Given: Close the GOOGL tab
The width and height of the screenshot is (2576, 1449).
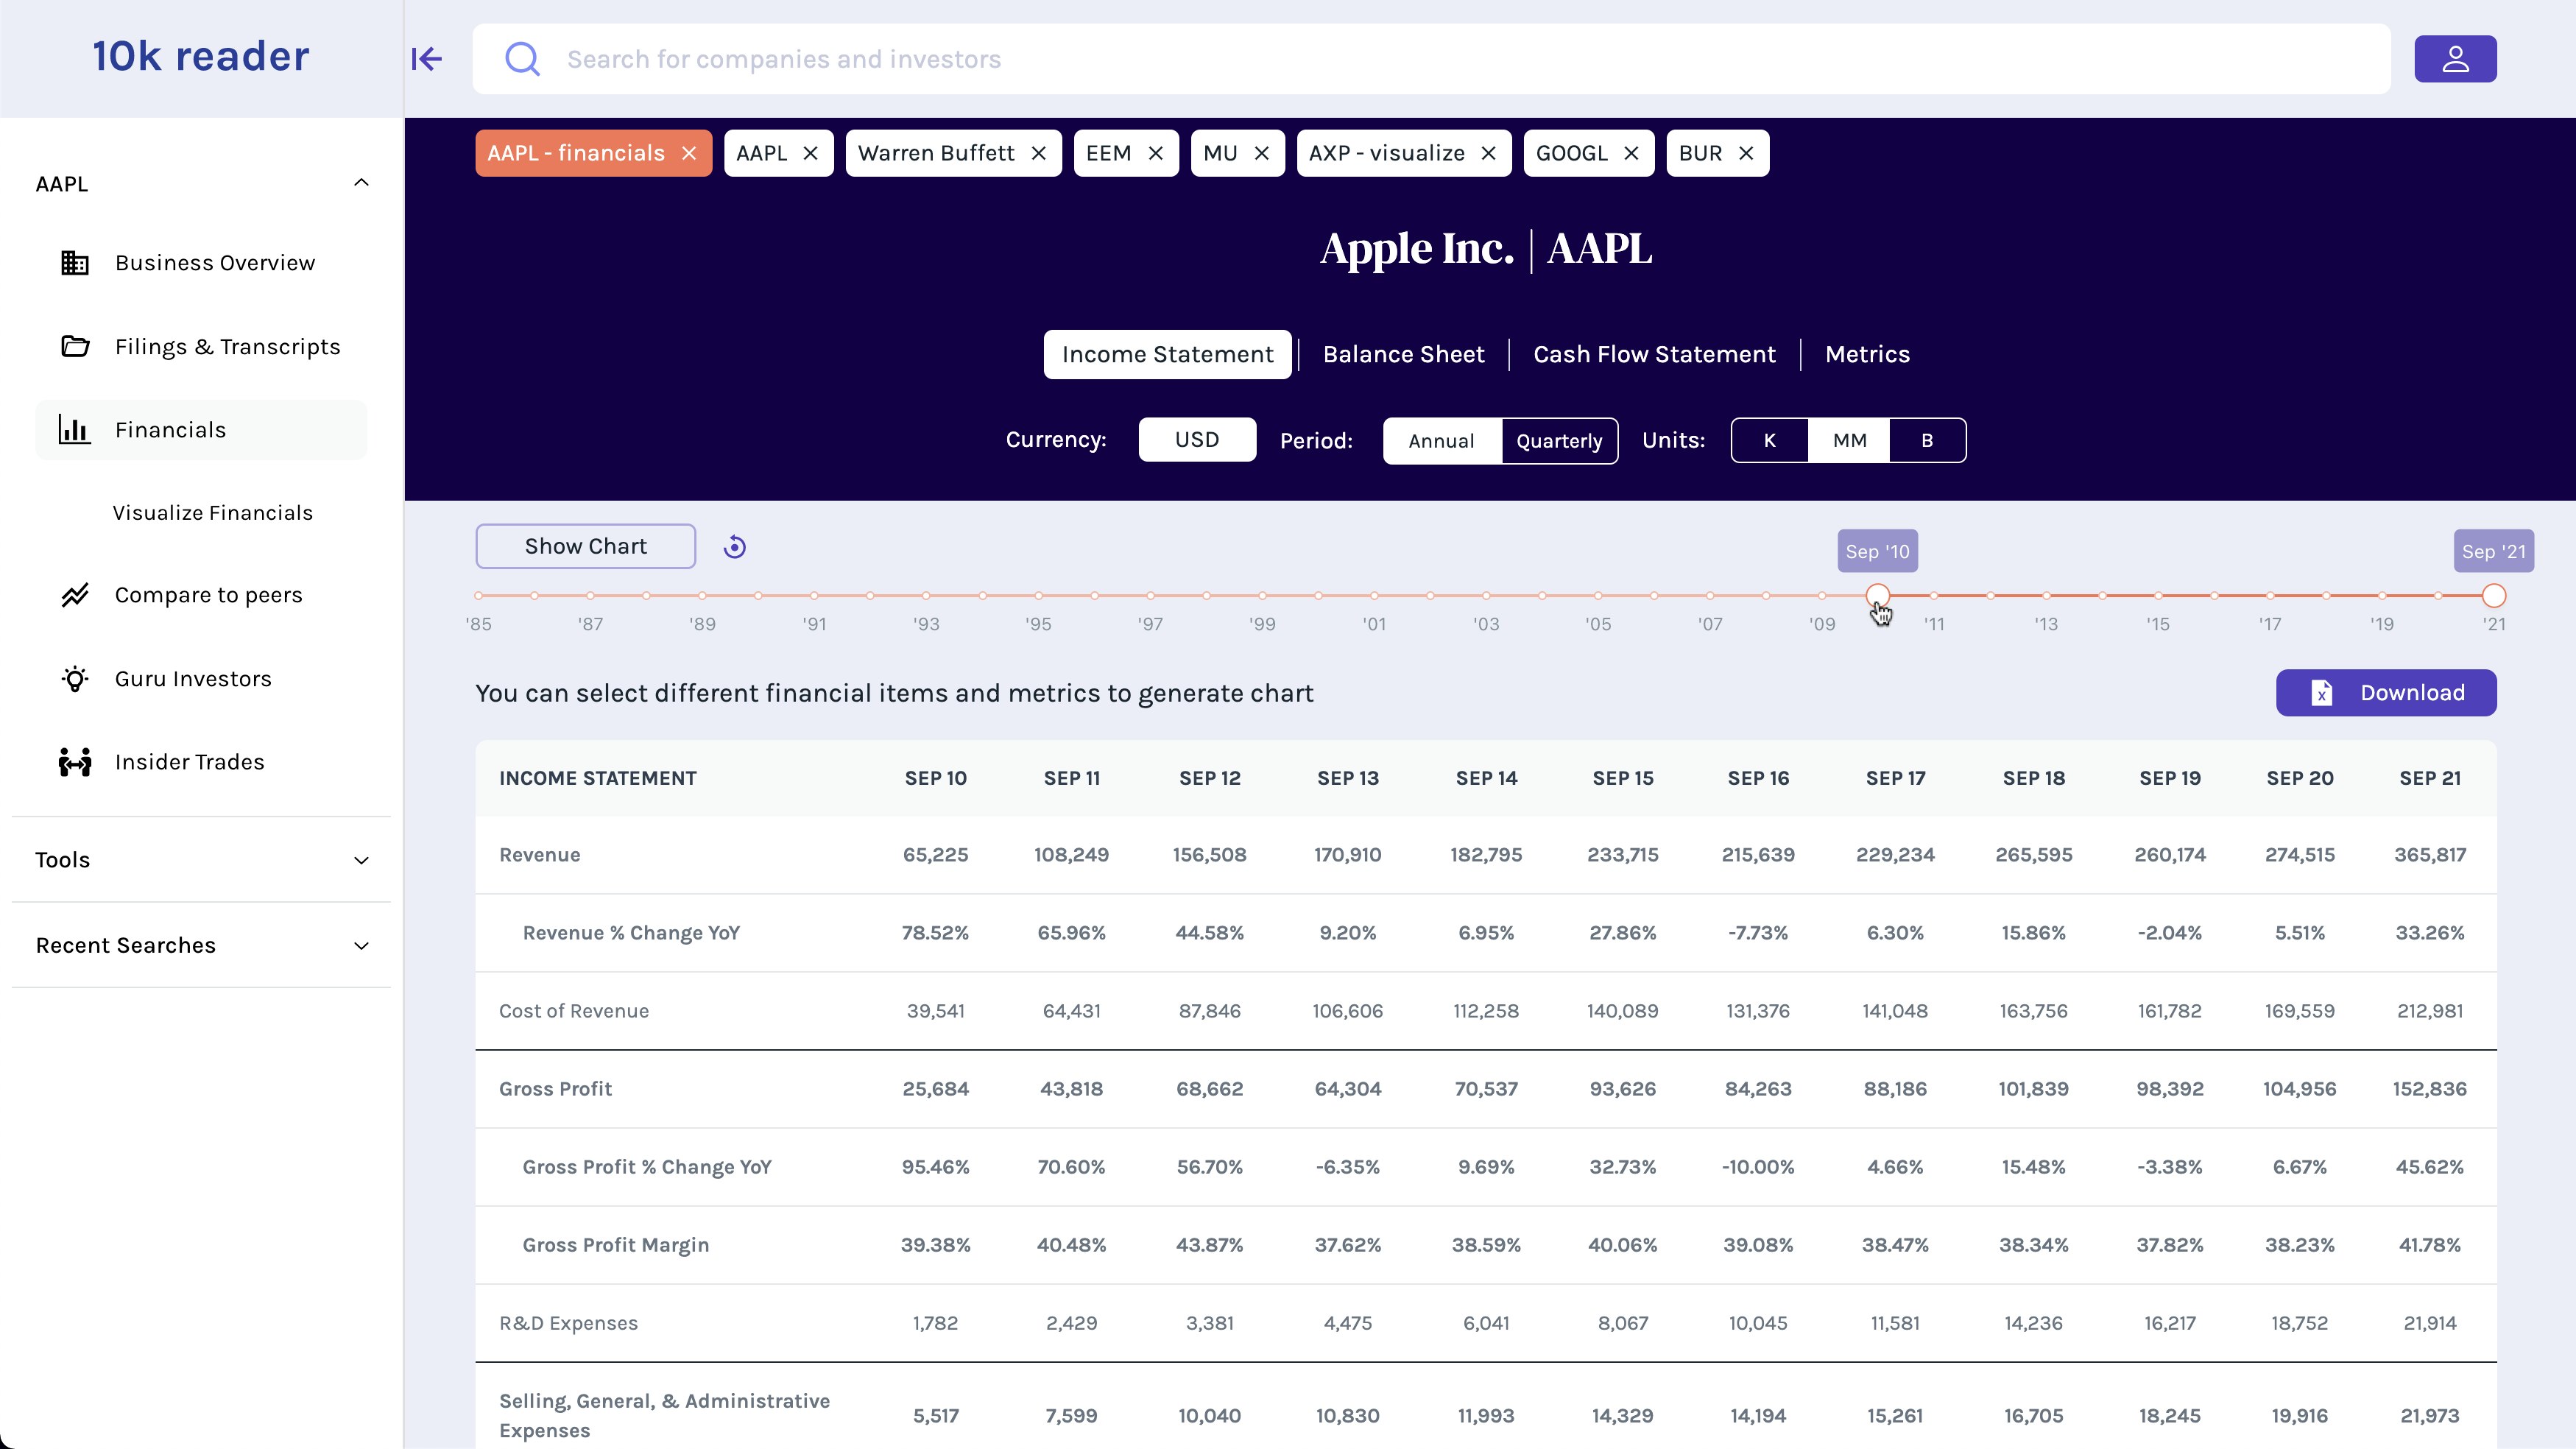Looking at the screenshot, I should click(1632, 153).
